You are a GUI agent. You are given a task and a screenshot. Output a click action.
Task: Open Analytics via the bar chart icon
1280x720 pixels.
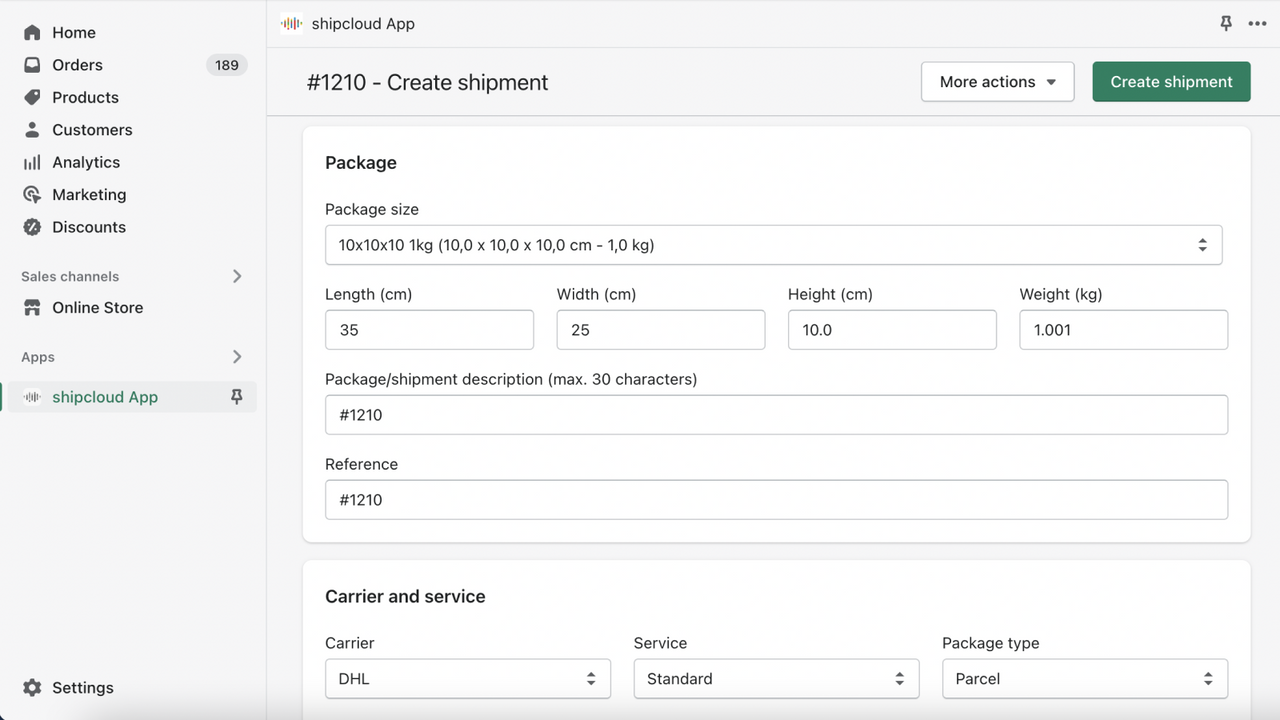(x=32, y=162)
